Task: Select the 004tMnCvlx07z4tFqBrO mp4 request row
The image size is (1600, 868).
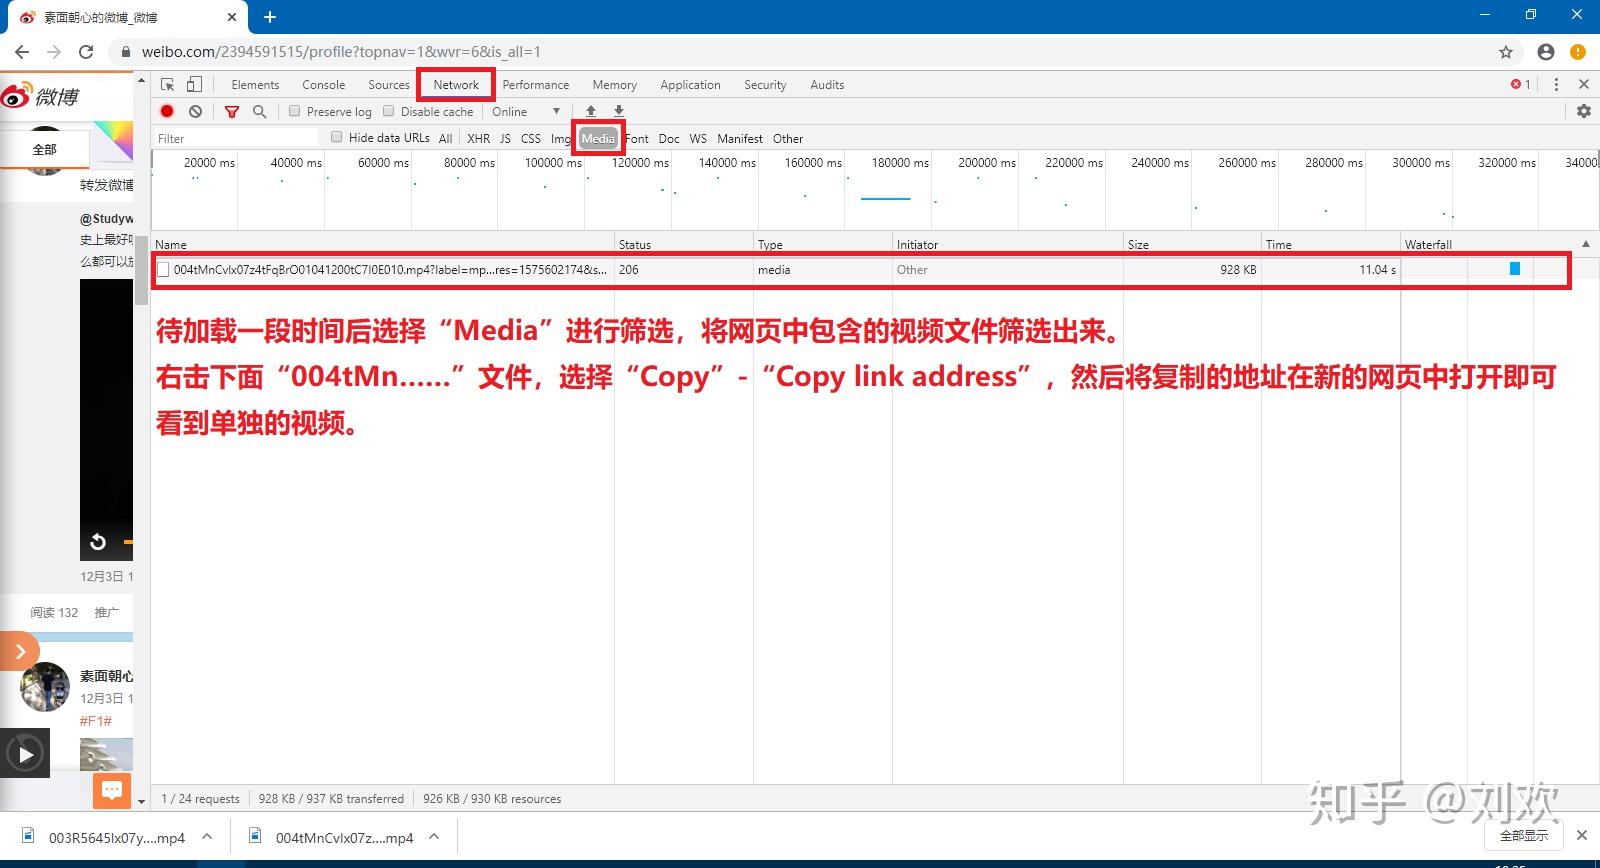Action: point(861,270)
